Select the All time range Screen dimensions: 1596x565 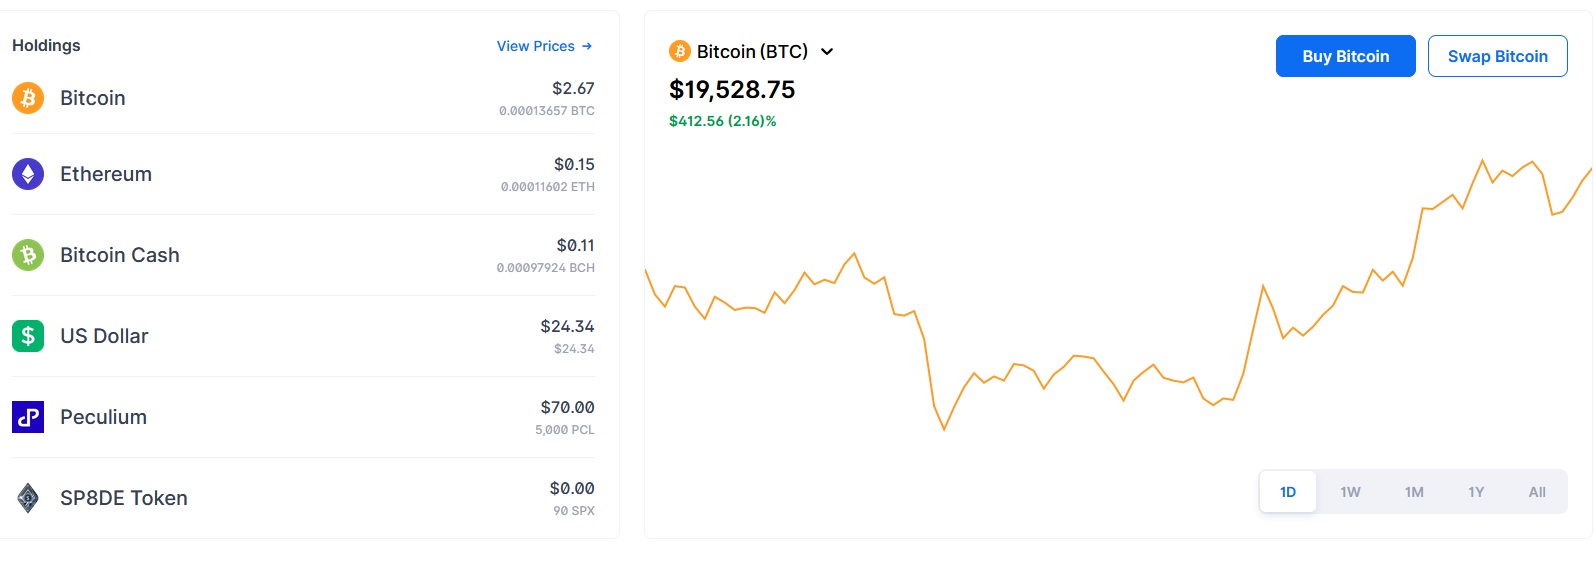tap(1537, 492)
